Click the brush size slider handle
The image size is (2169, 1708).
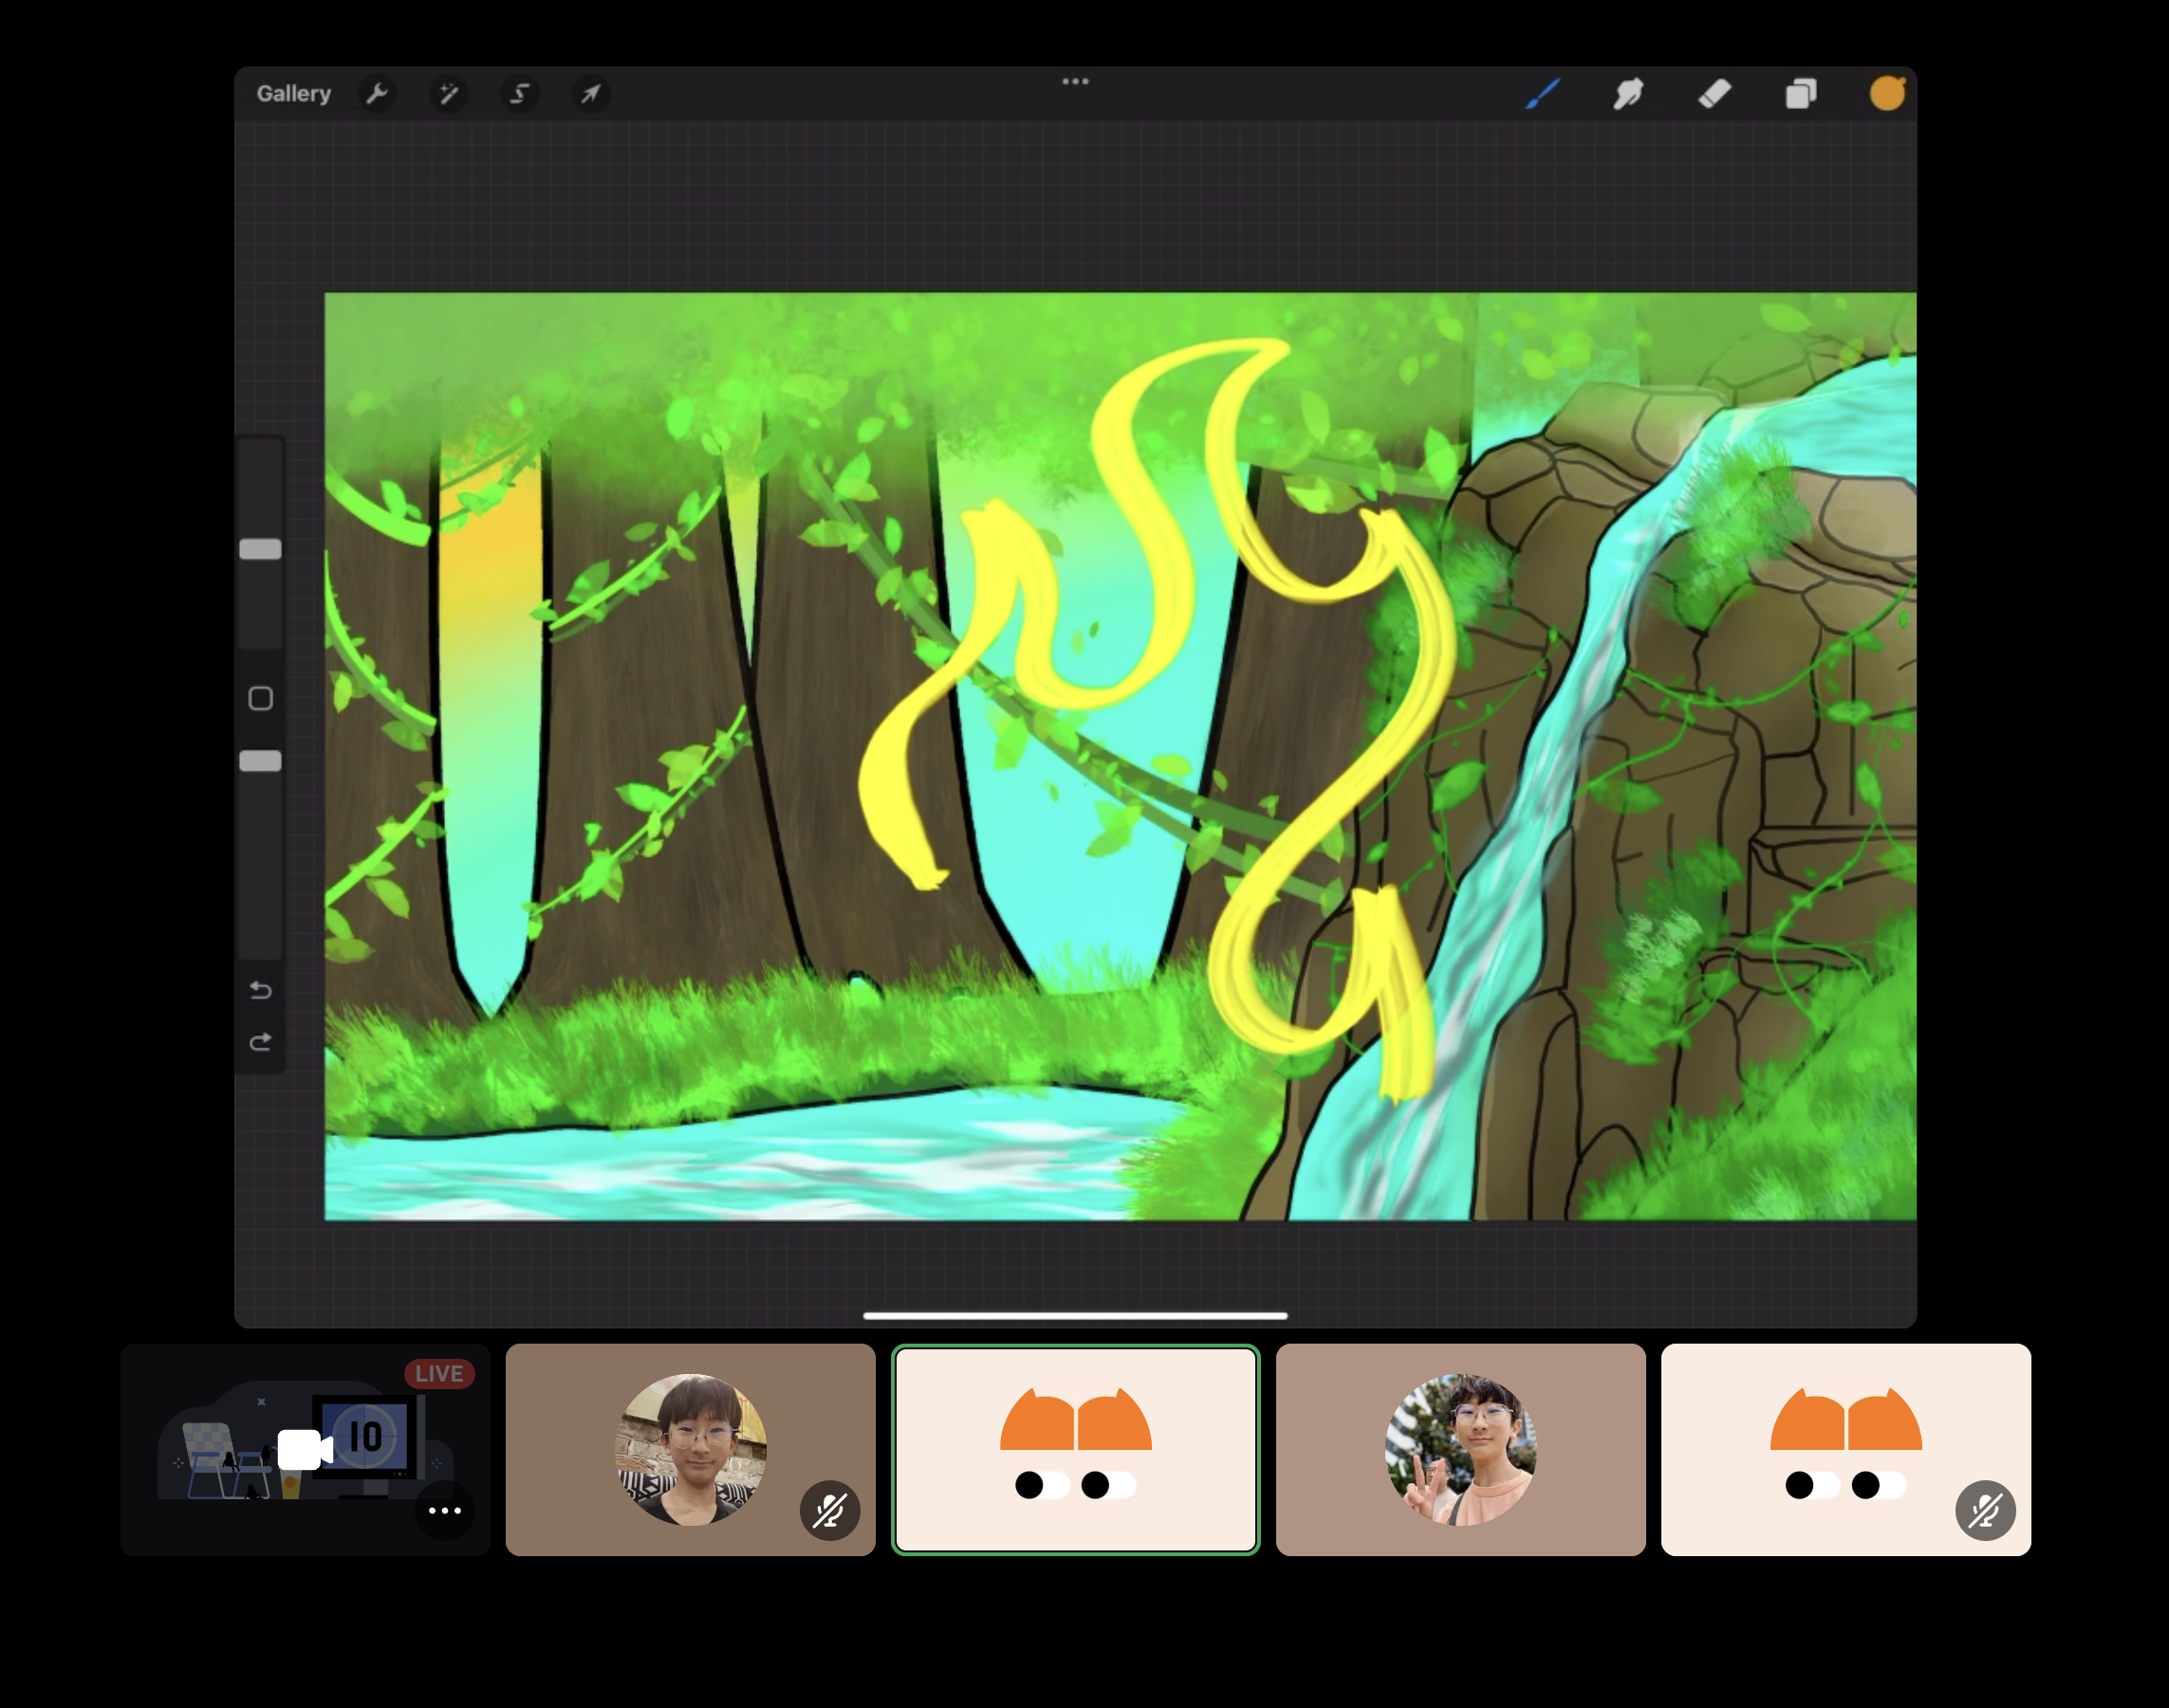click(260, 549)
